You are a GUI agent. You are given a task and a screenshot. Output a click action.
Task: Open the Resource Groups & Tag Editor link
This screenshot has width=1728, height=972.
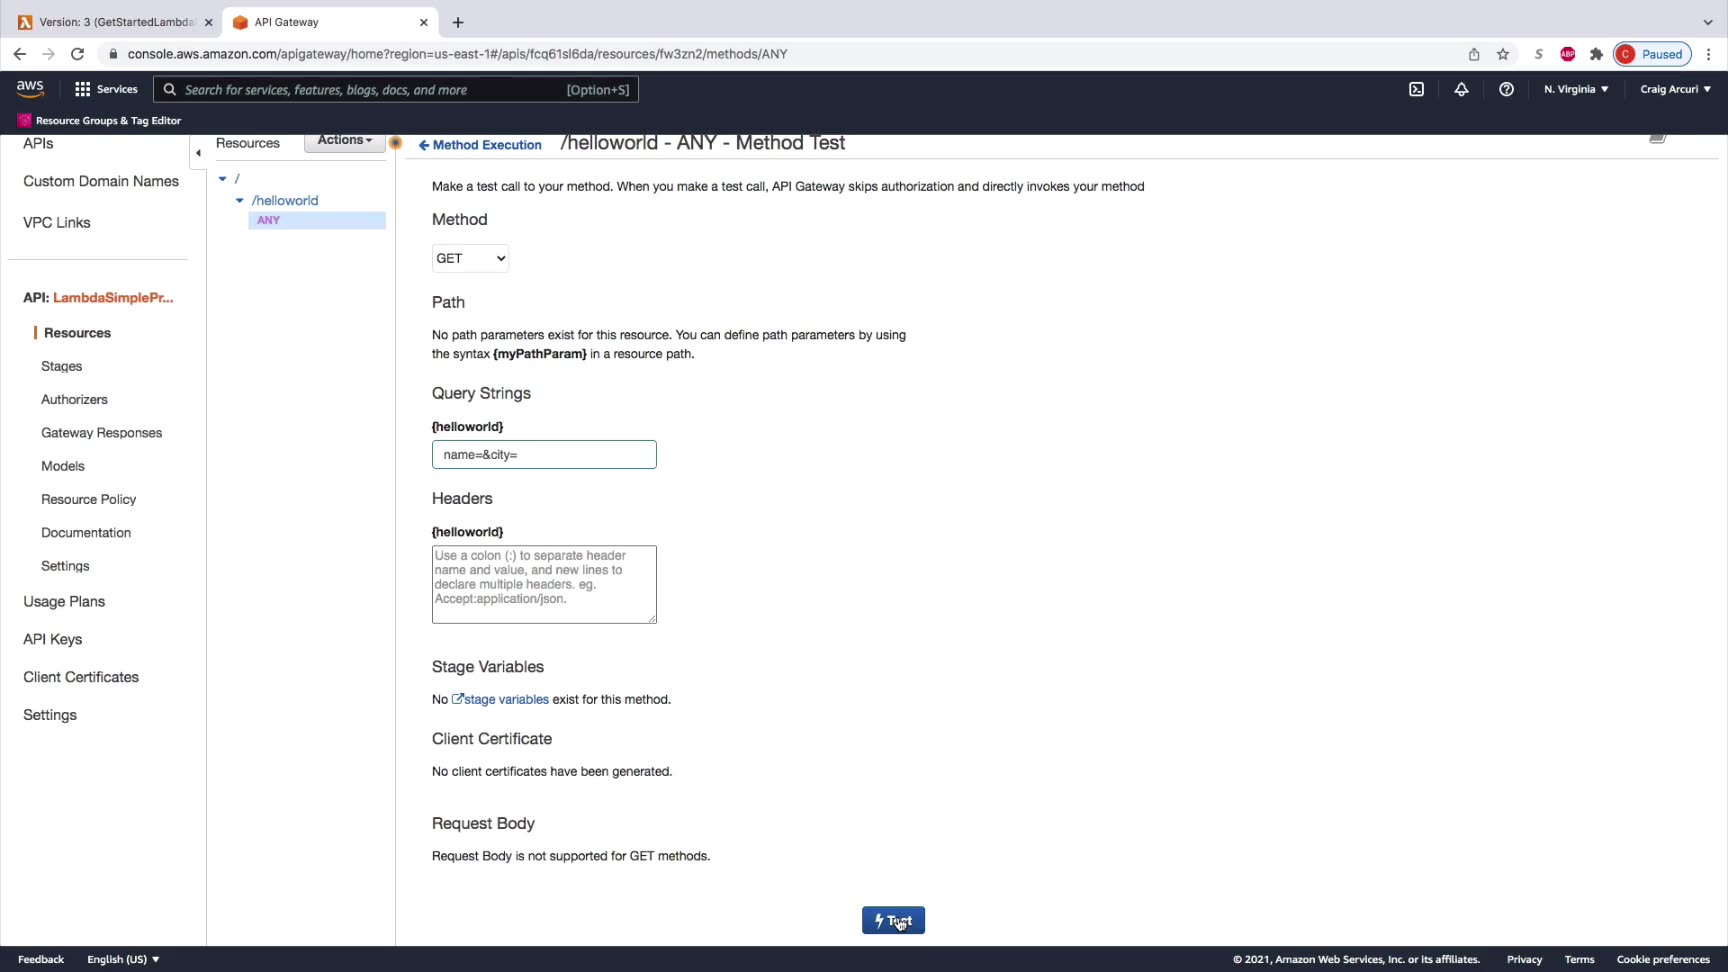tap(108, 120)
